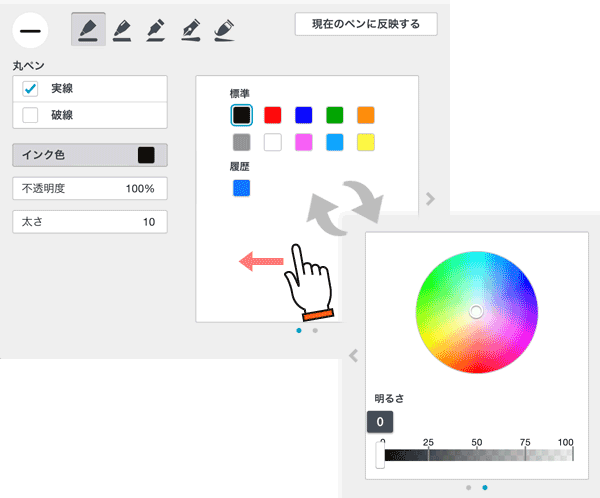Select the fountain pen icon
Viewport: 600px width, 498px height.
pyautogui.click(x=191, y=30)
